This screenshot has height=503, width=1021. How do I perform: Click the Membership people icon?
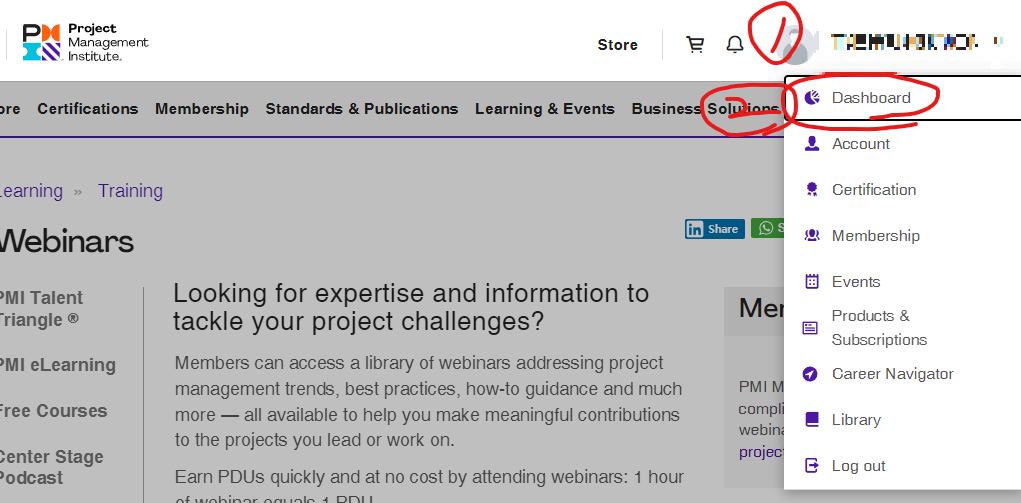tap(811, 236)
